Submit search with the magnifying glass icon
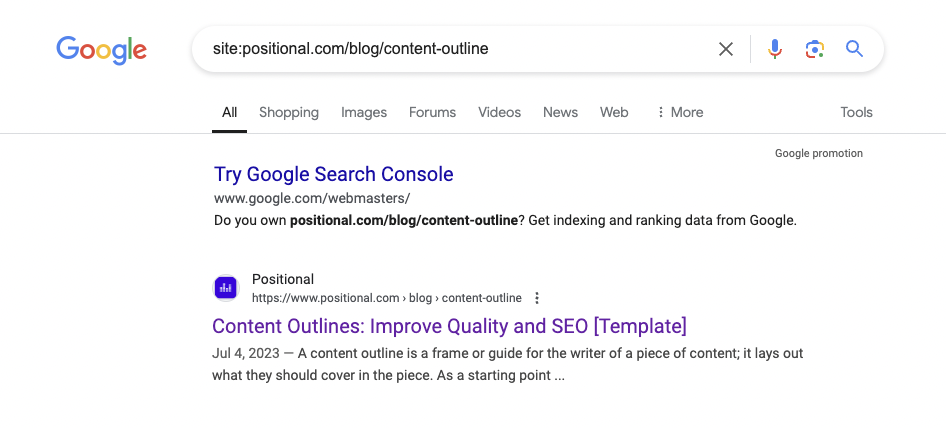 click(x=854, y=48)
